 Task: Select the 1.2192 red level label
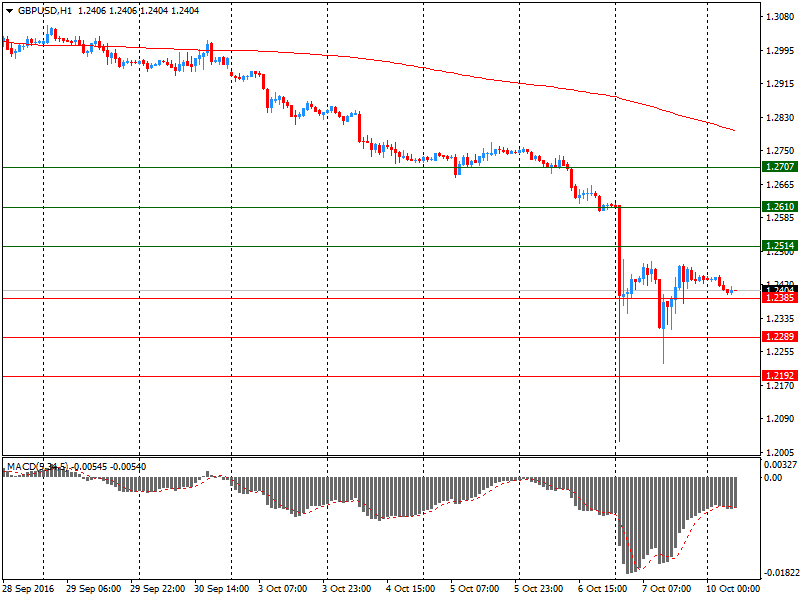780,376
